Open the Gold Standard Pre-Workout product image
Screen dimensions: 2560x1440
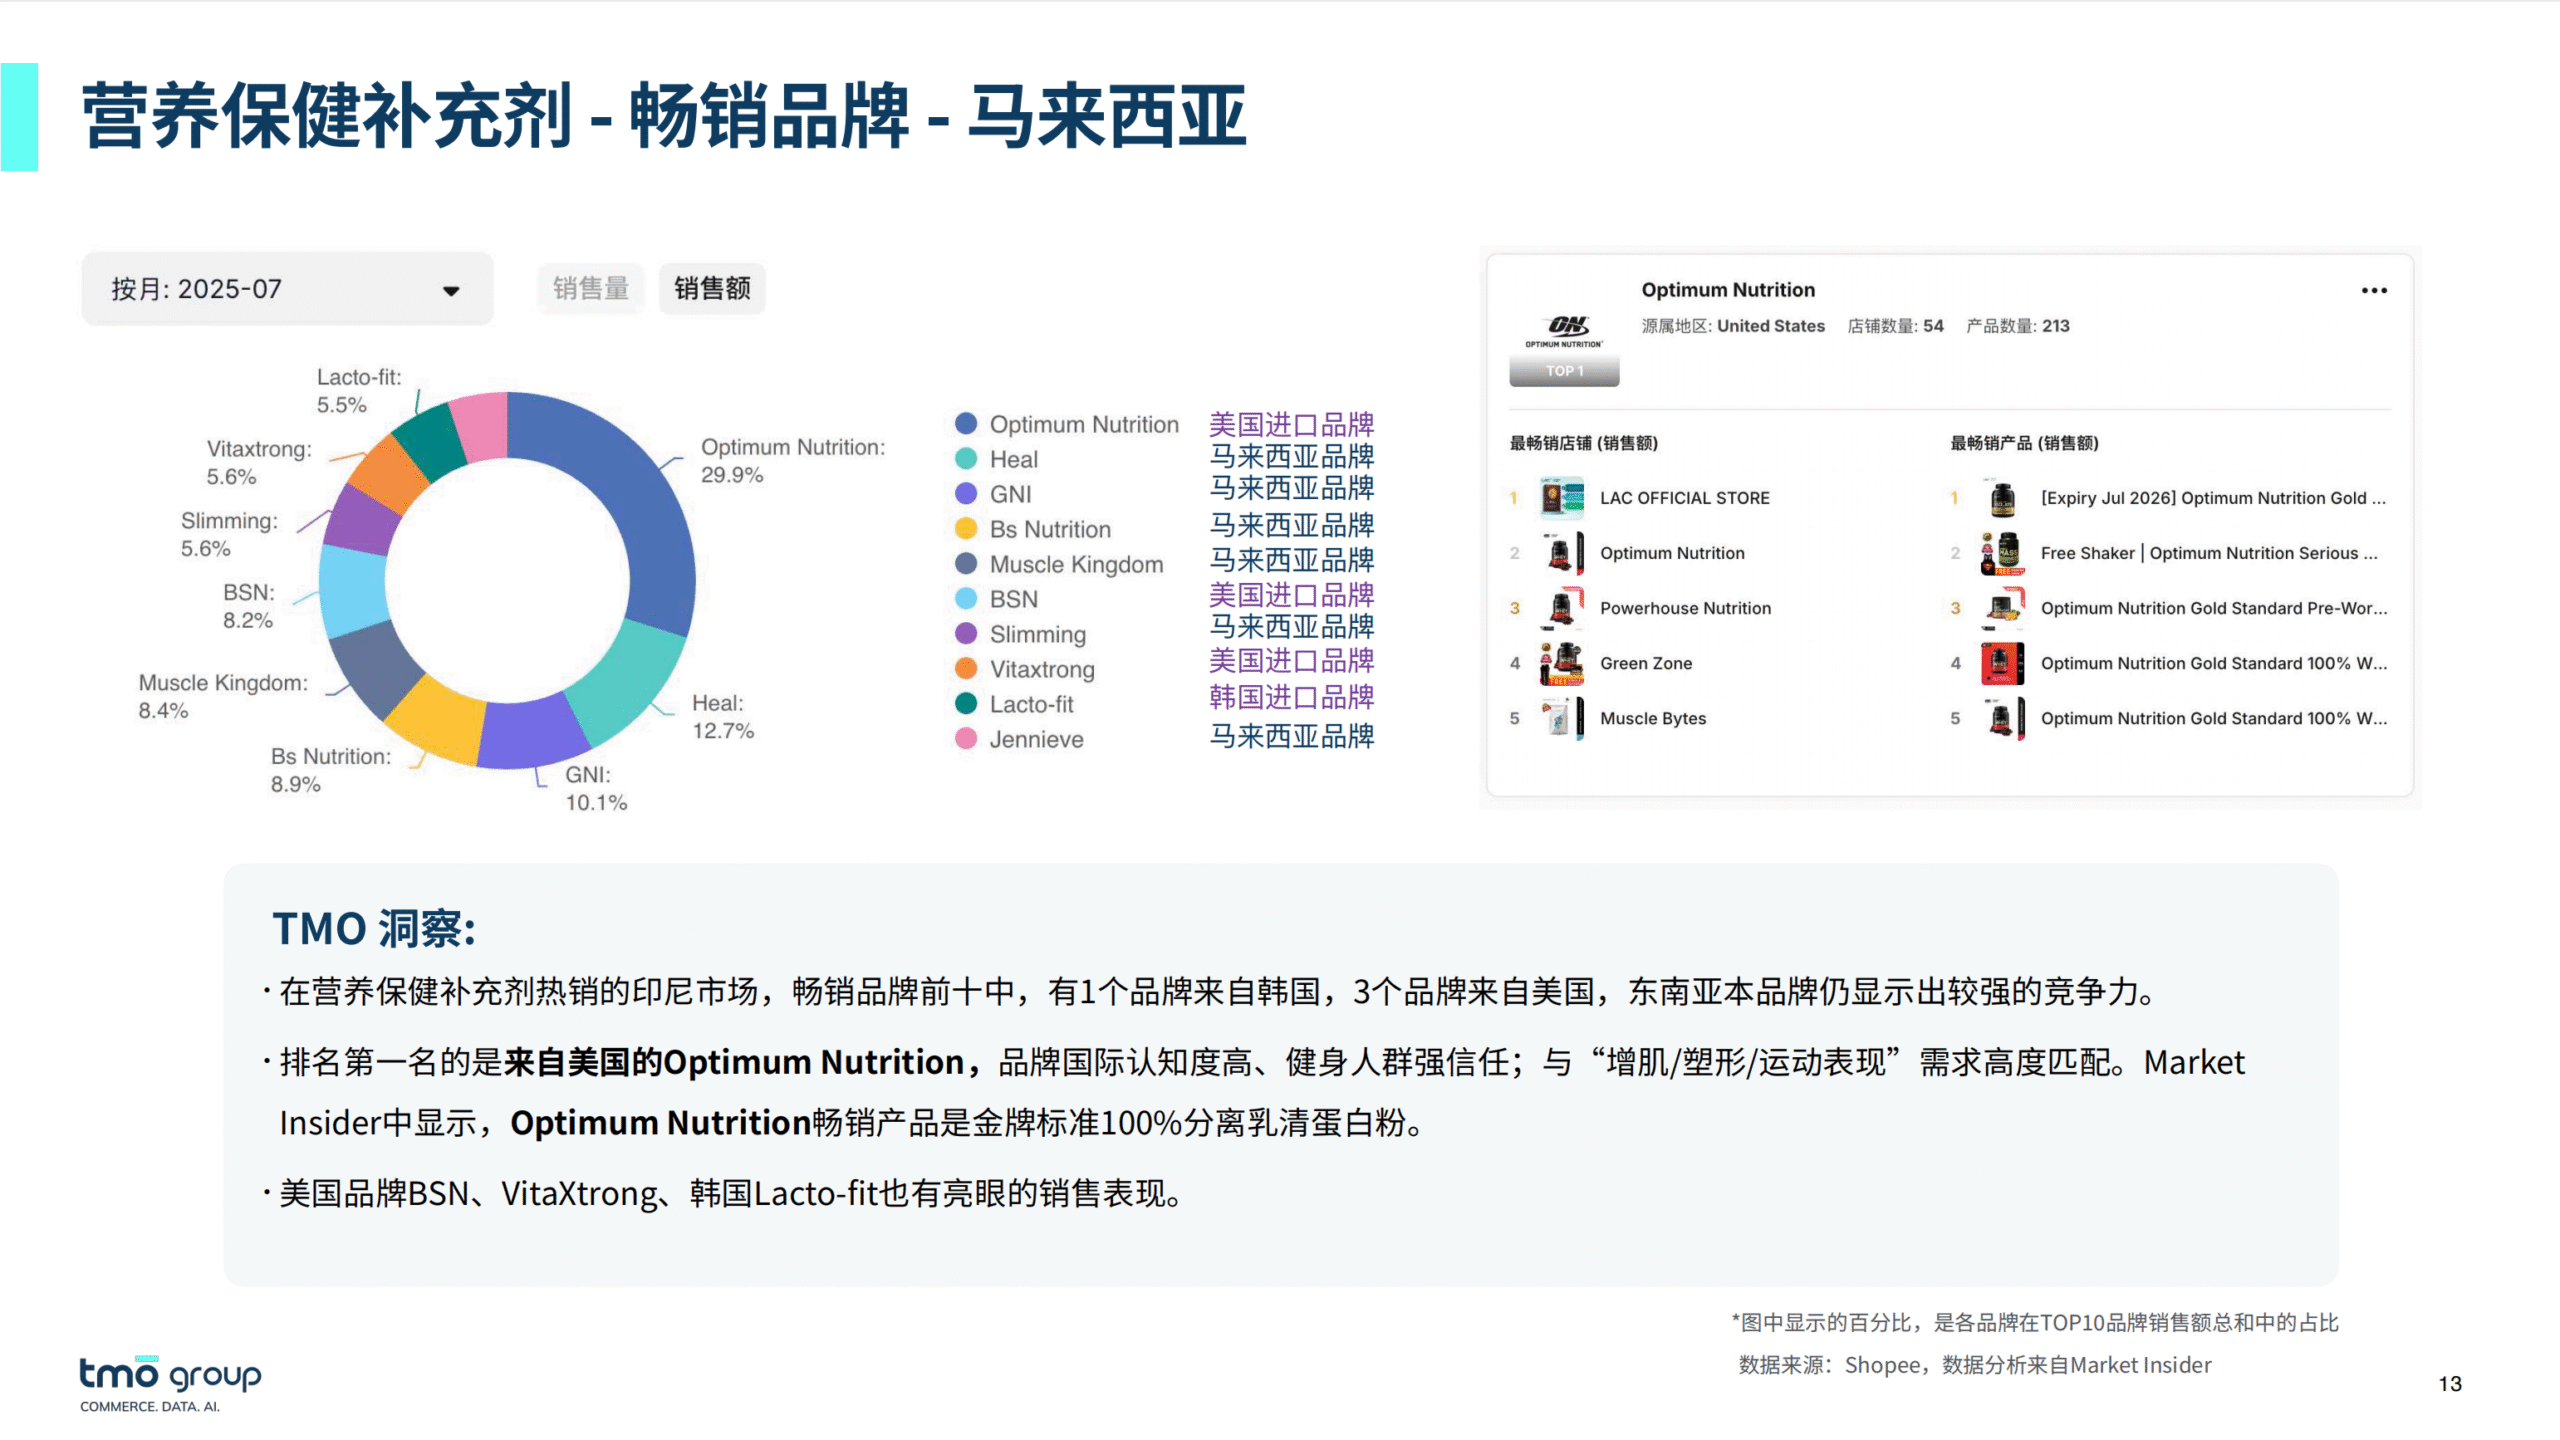point(2003,608)
